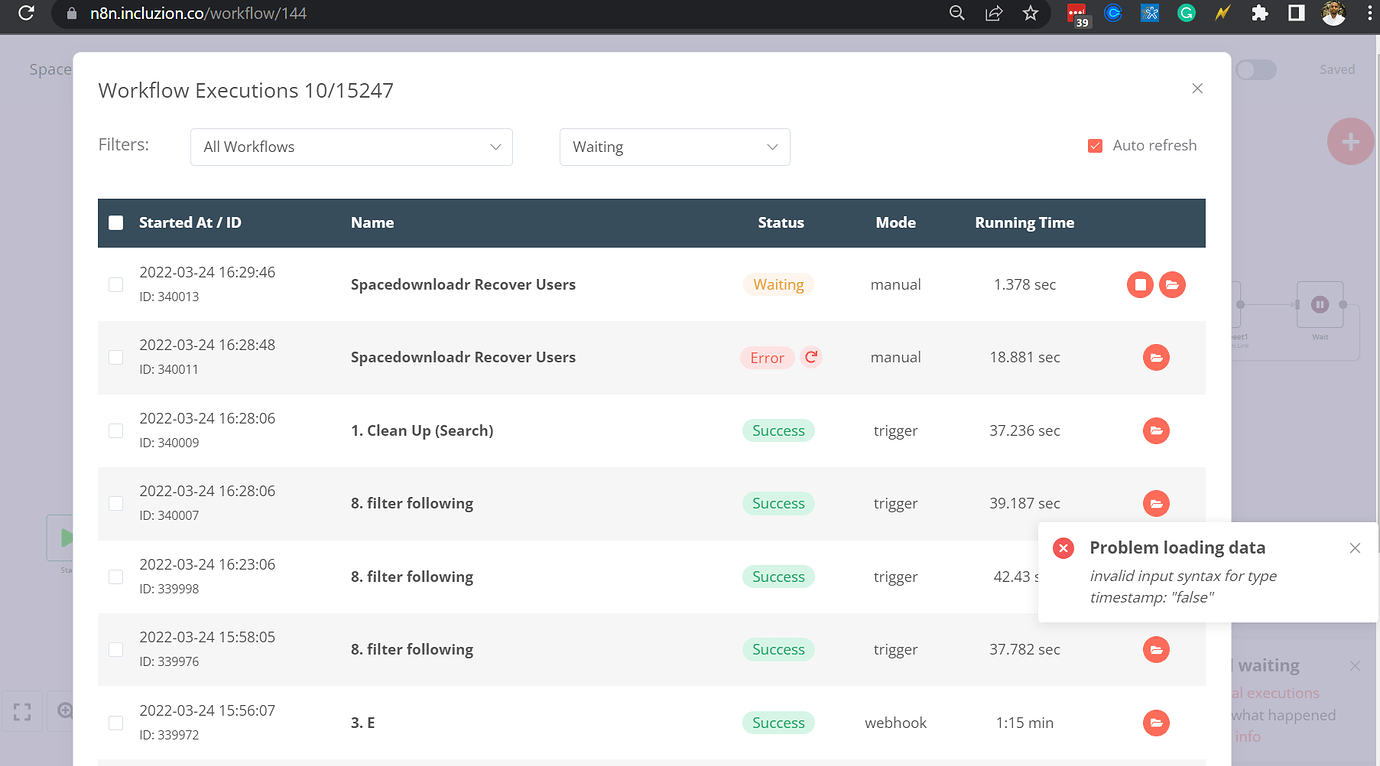Expand the Waiting status filter dropdown
Image resolution: width=1380 pixels, height=766 pixels.
pos(674,147)
